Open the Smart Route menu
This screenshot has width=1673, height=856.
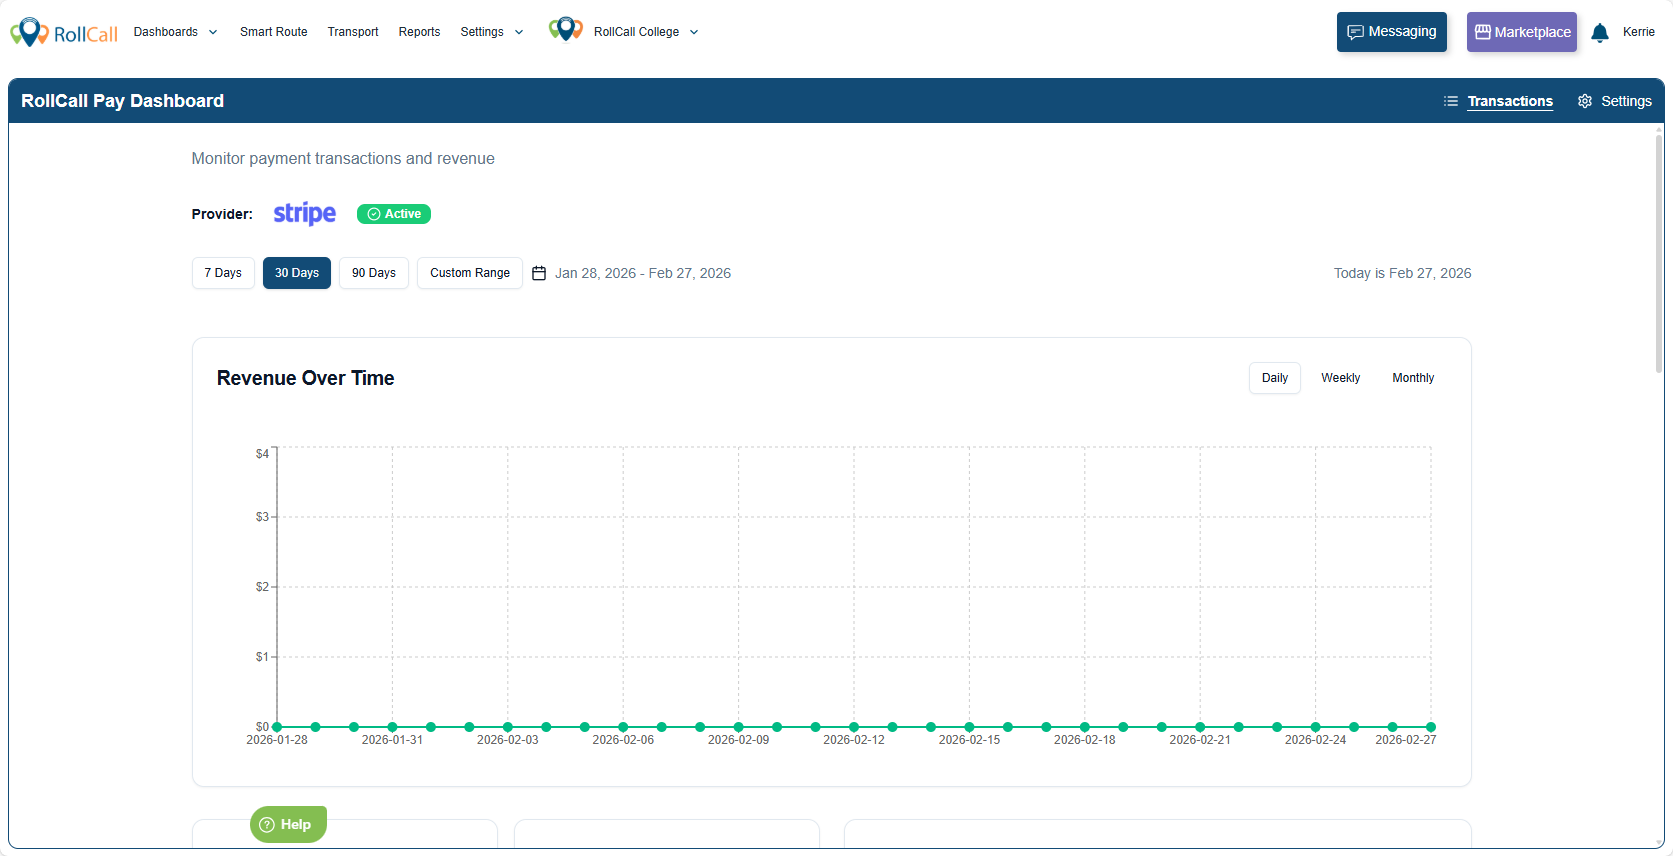(273, 32)
